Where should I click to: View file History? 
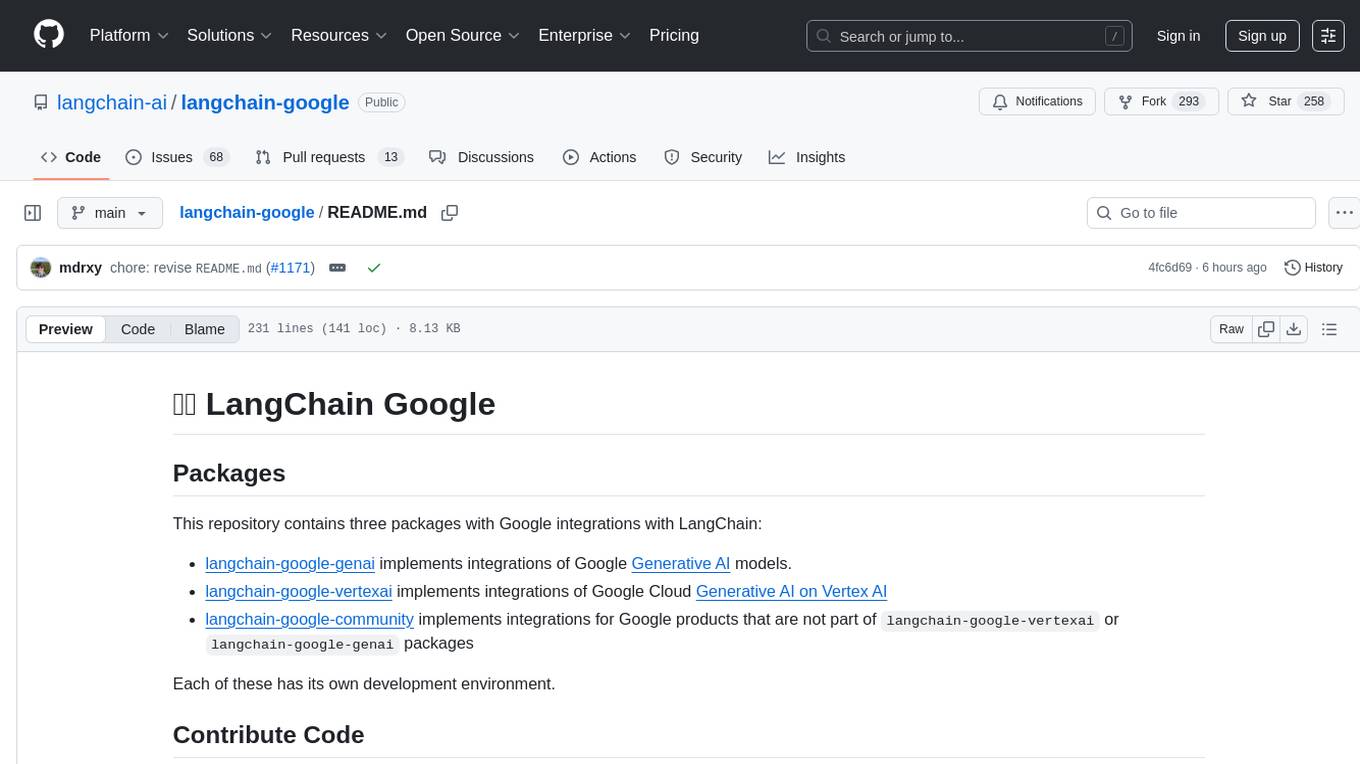click(1313, 268)
